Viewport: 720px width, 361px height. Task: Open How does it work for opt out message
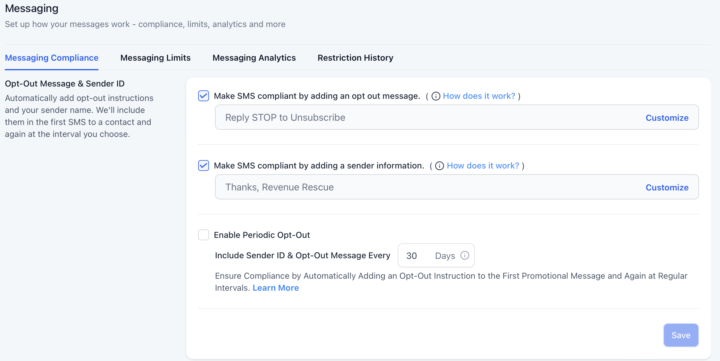click(x=479, y=96)
